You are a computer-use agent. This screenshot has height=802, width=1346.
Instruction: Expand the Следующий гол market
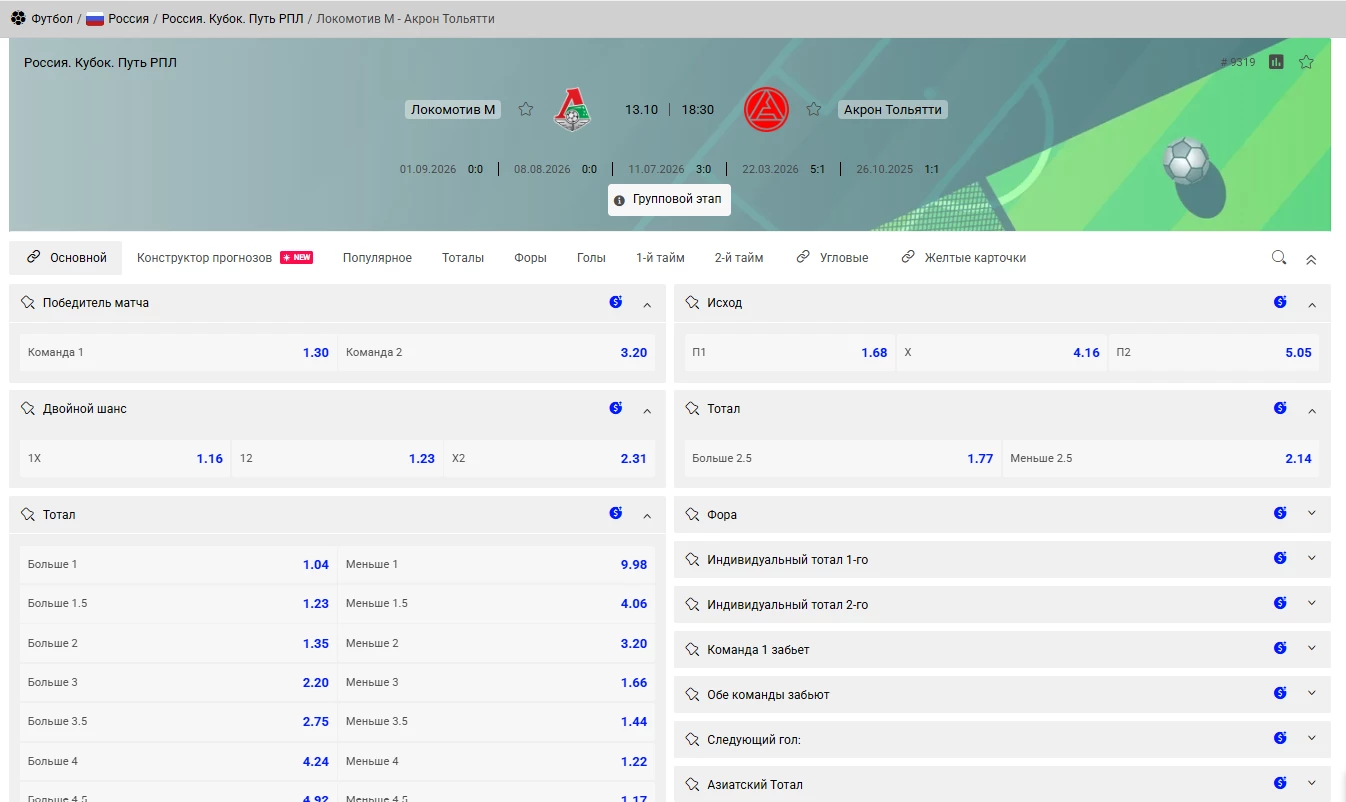[x=1312, y=738]
